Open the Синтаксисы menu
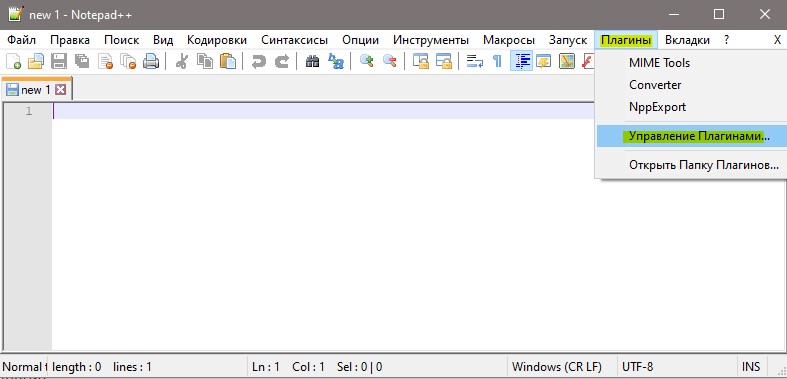 coord(295,40)
